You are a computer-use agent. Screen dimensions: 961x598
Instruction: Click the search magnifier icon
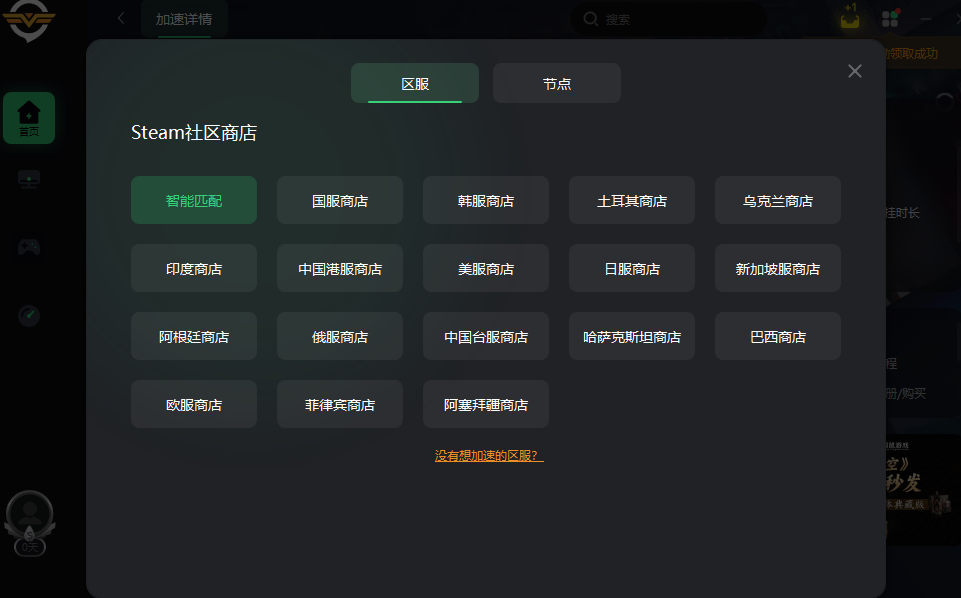590,19
